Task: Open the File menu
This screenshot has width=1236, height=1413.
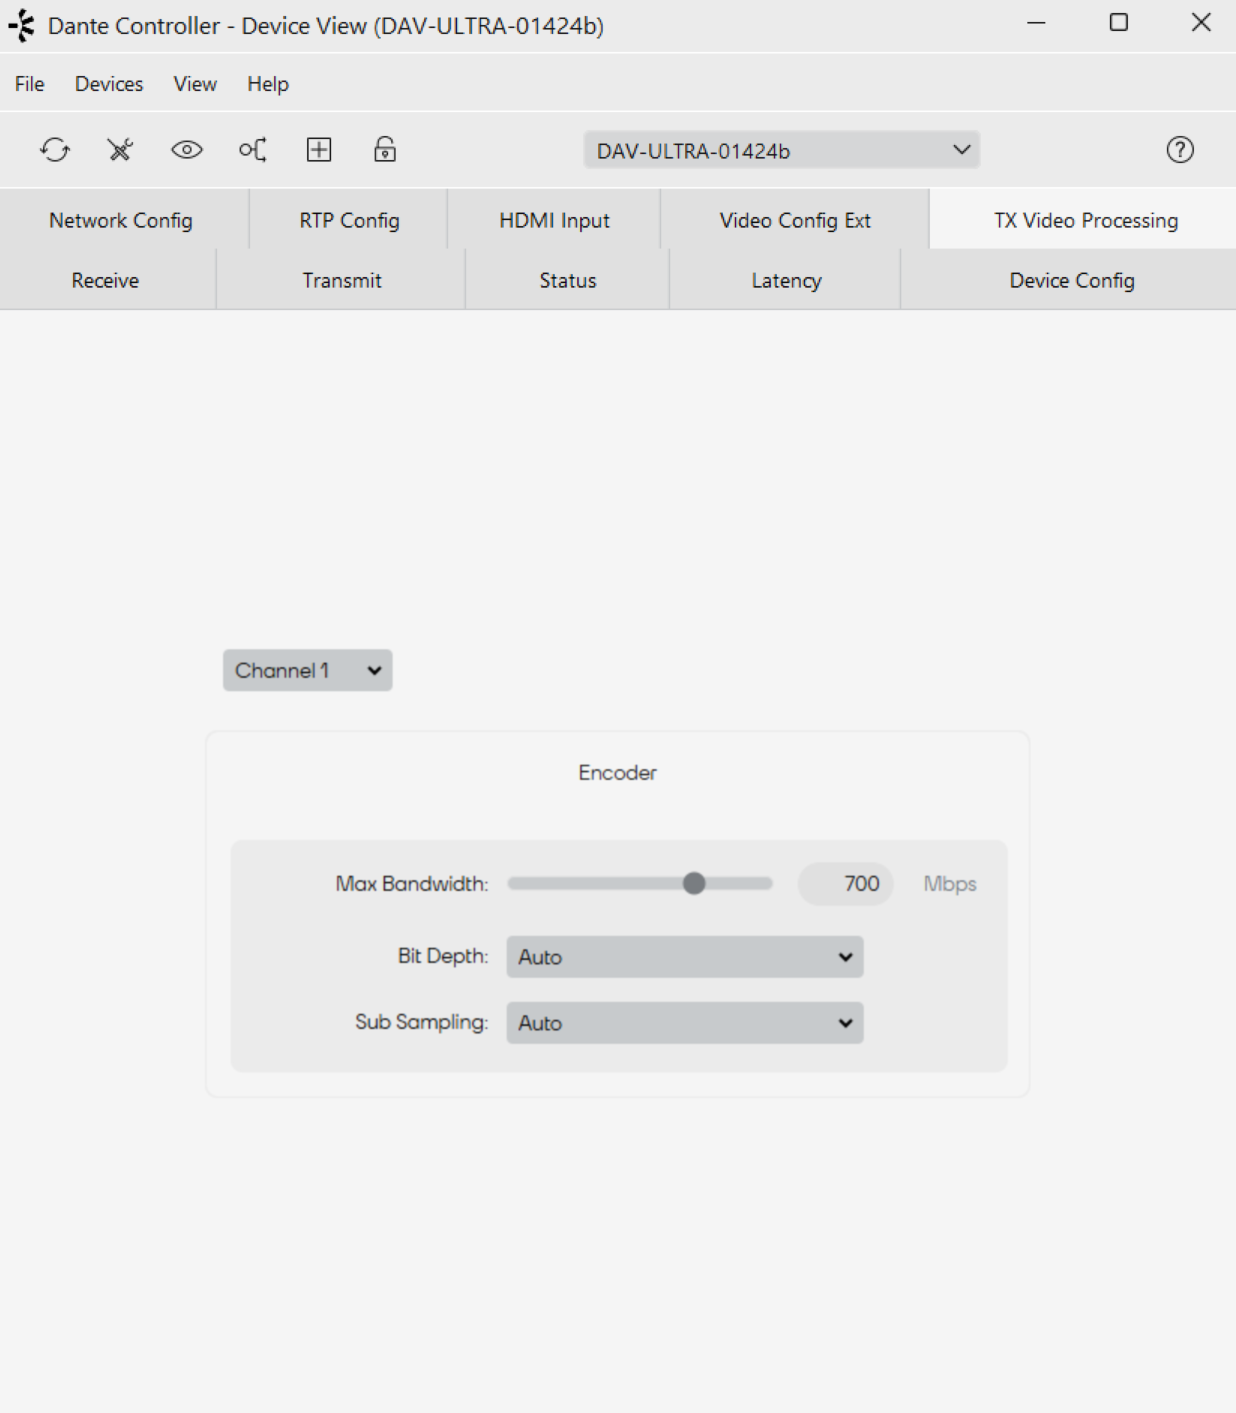Action: 29,84
